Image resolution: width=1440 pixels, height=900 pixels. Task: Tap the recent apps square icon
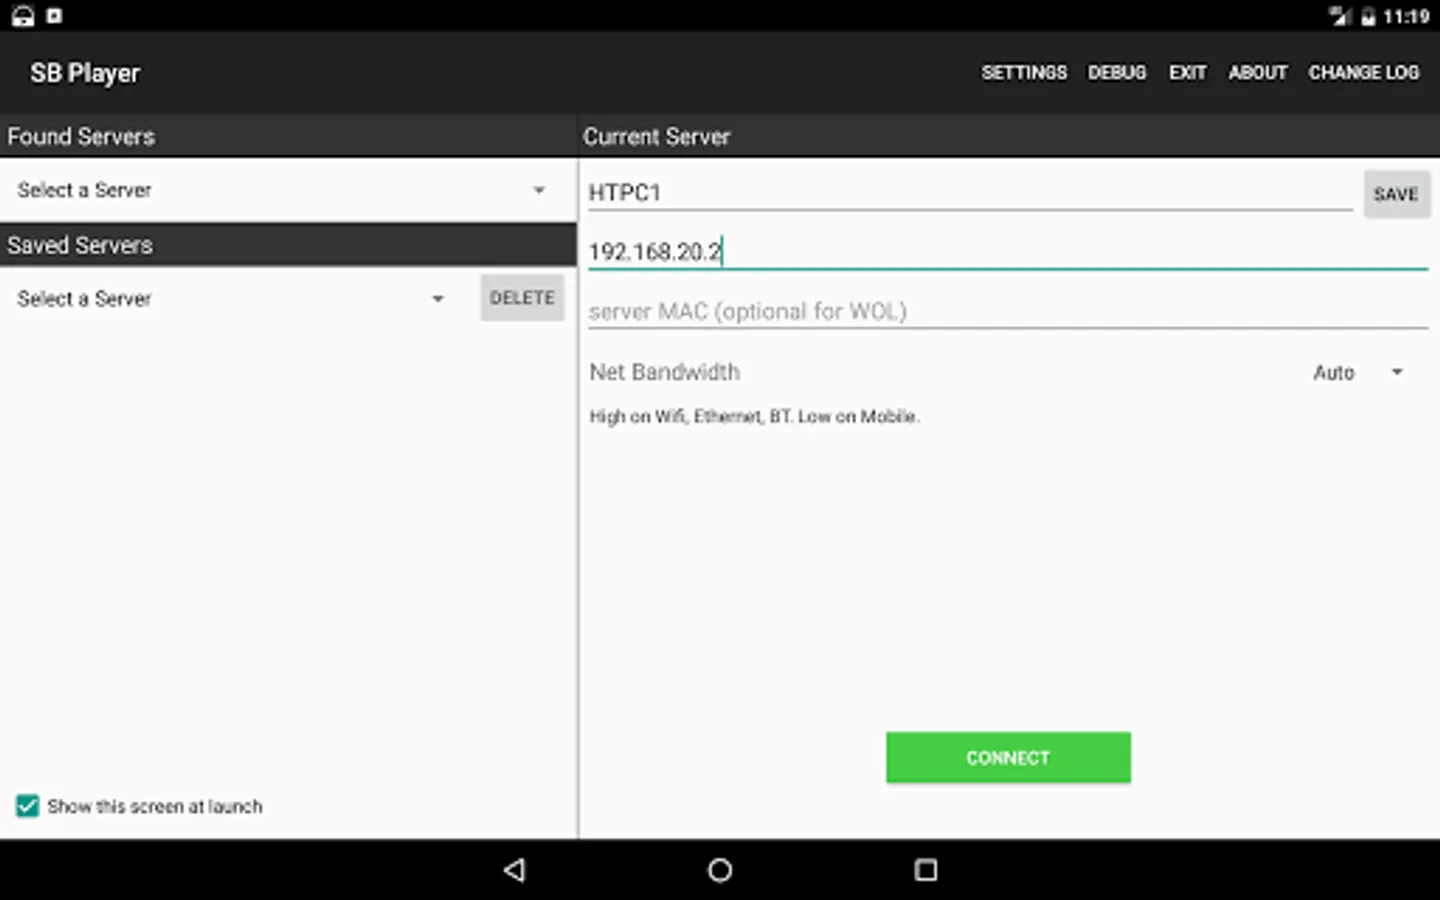click(x=926, y=870)
